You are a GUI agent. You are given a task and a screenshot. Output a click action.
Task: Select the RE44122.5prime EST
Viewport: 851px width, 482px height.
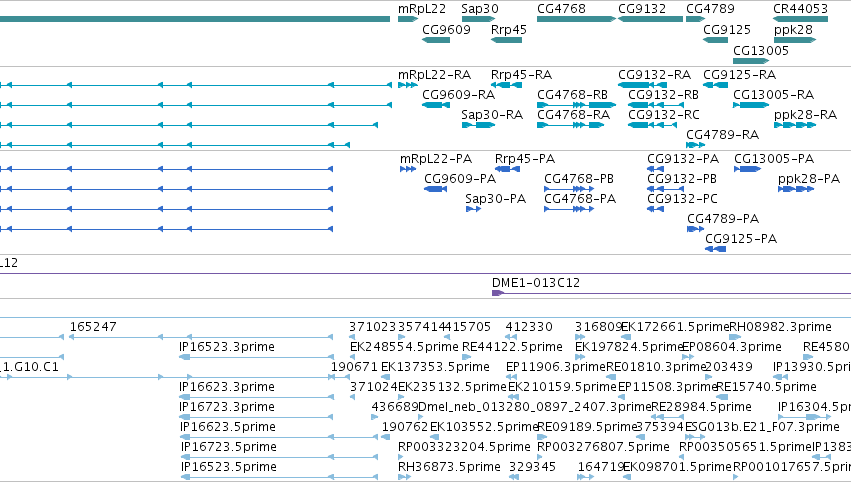coord(466,357)
